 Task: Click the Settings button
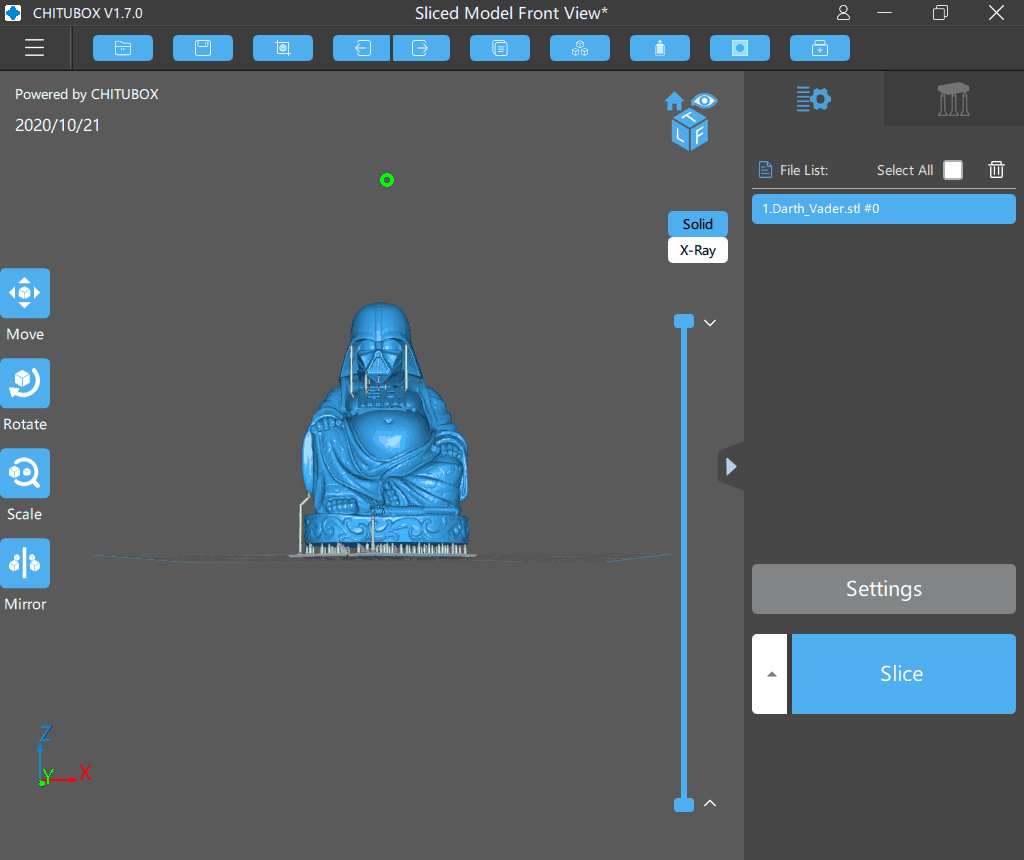[x=884, y=589]
